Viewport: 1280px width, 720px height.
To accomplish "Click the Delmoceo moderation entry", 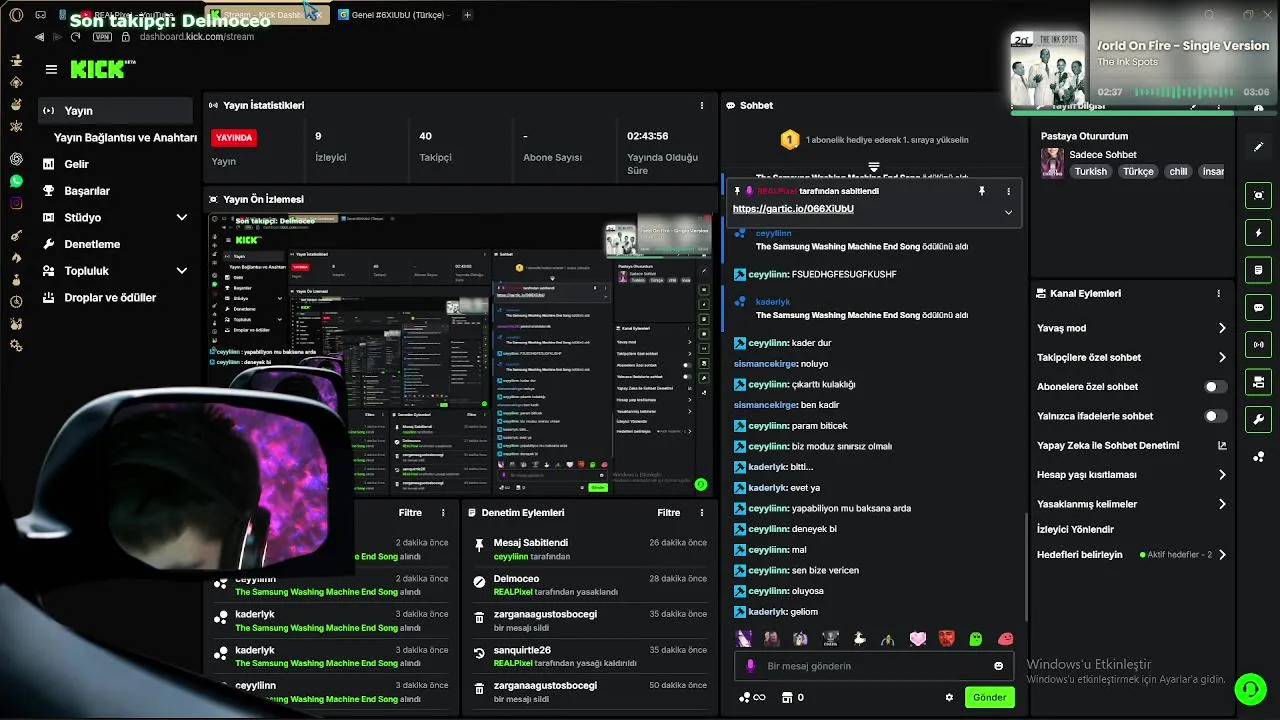I will [x=592, y=585].
